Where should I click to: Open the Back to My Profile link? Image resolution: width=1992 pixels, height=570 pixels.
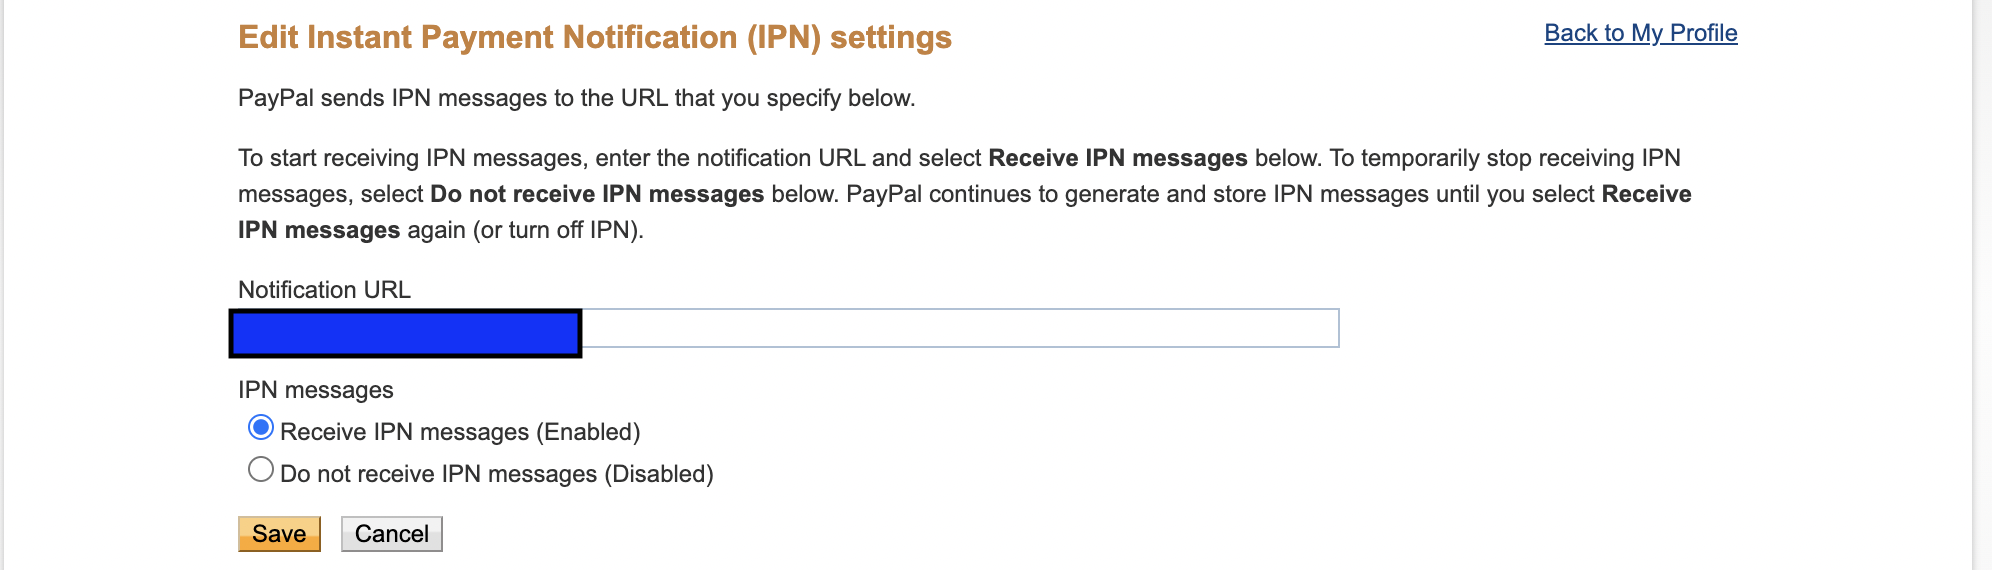click(1640, 33)
